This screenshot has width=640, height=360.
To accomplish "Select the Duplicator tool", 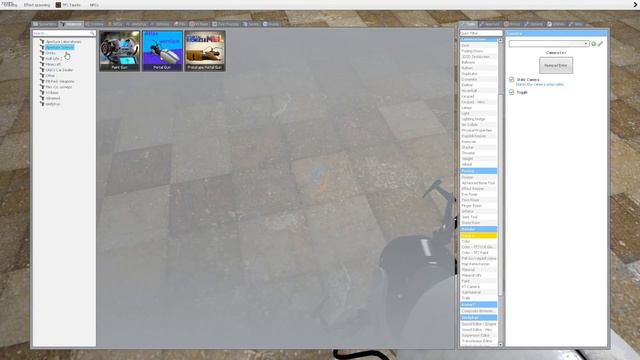I will [x=478, y=74].
